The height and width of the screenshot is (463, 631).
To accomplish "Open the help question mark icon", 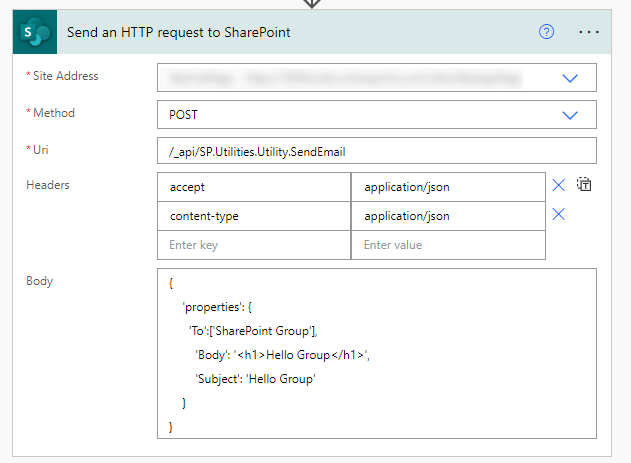I will tap(546, 31).
